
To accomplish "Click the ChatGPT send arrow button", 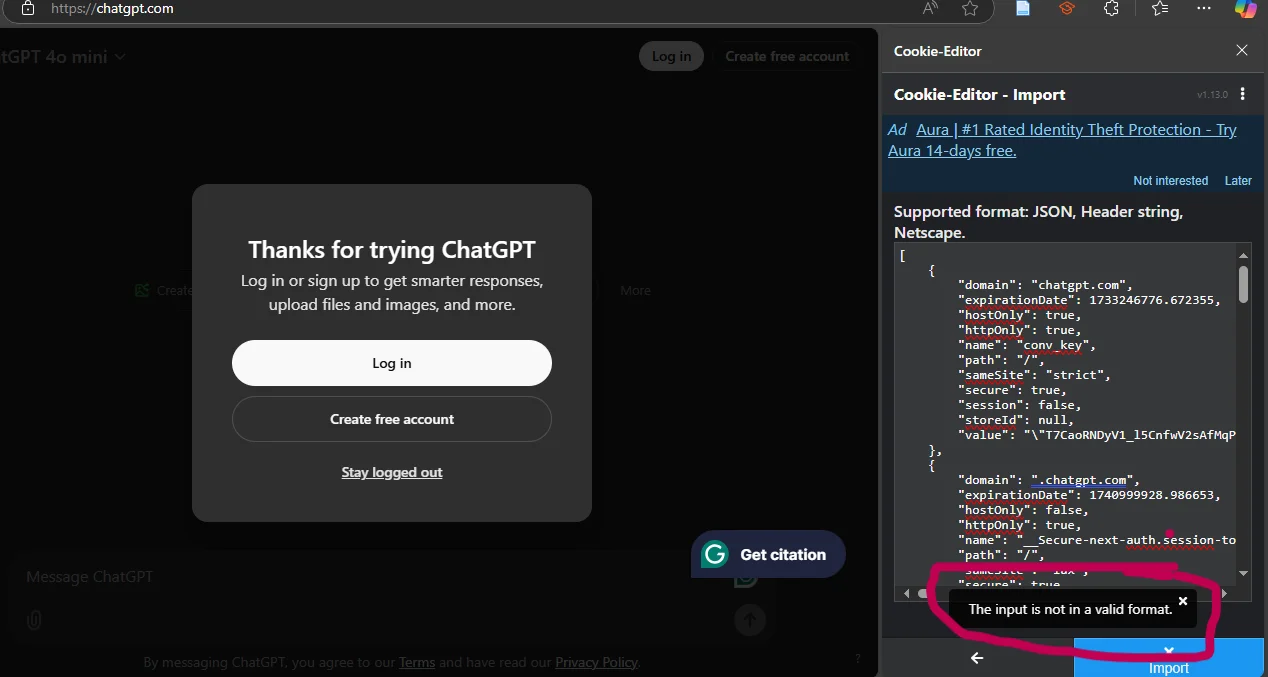I will [750, 620].
